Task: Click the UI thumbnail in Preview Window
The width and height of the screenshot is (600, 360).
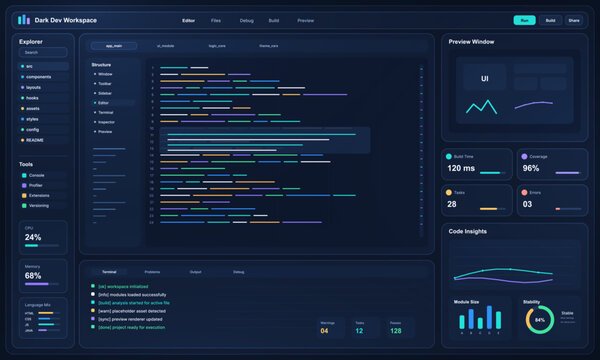Action: click(484, 78)
